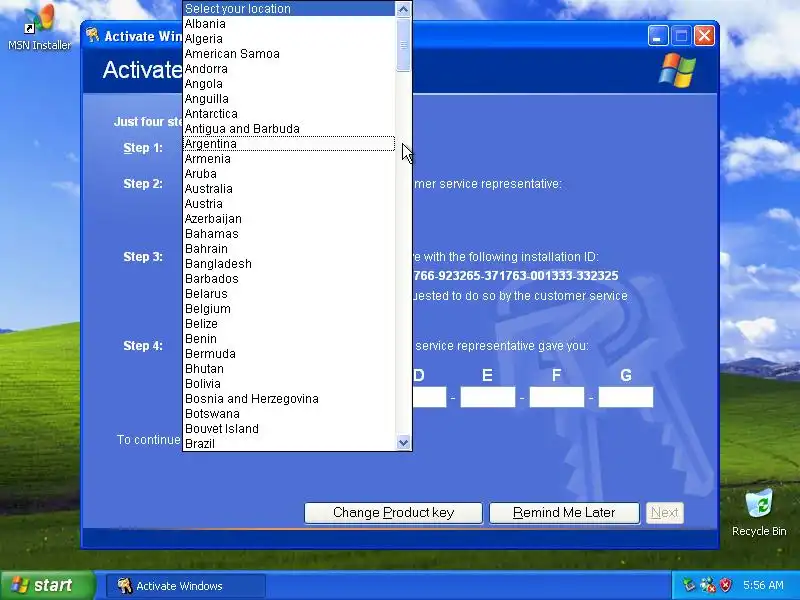Select Barbados in the dropdown
The width and height of the screenshot is (800, 600).
coord(289,279)
